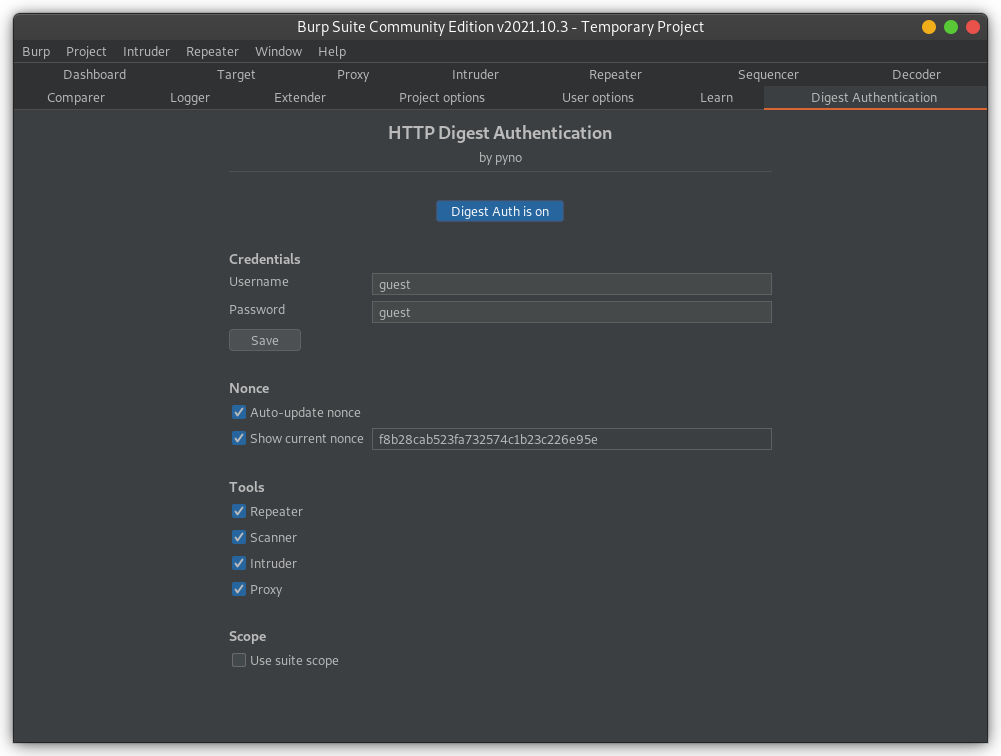Save the credentials
This screenshot has height=756, width=1001.
click(x=265, y=340)
